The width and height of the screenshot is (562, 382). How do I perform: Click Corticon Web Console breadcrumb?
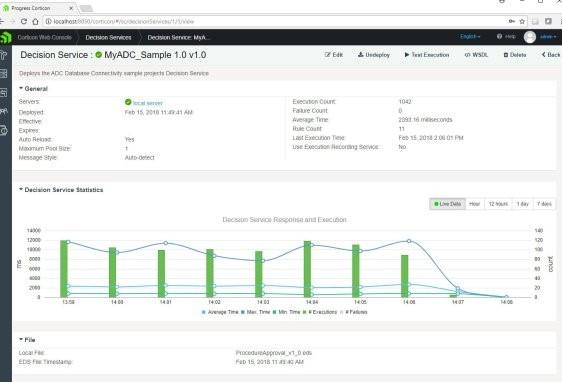pyautogui.click(x=44, y=37)
